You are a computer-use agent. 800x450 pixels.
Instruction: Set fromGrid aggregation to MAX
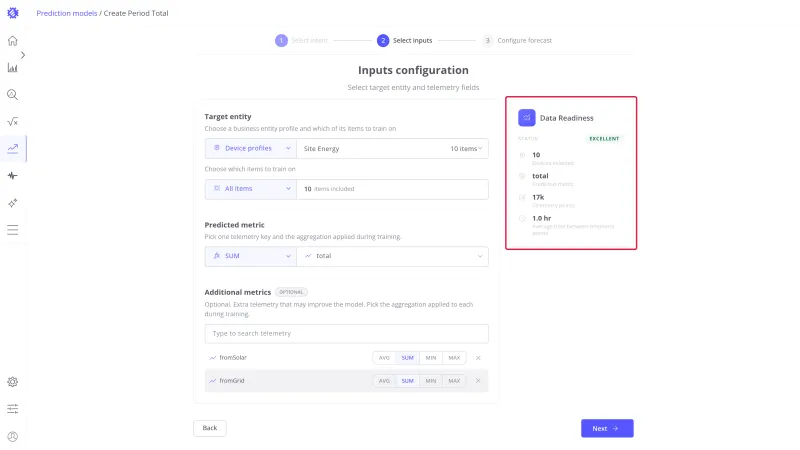(x=454, y=381)
